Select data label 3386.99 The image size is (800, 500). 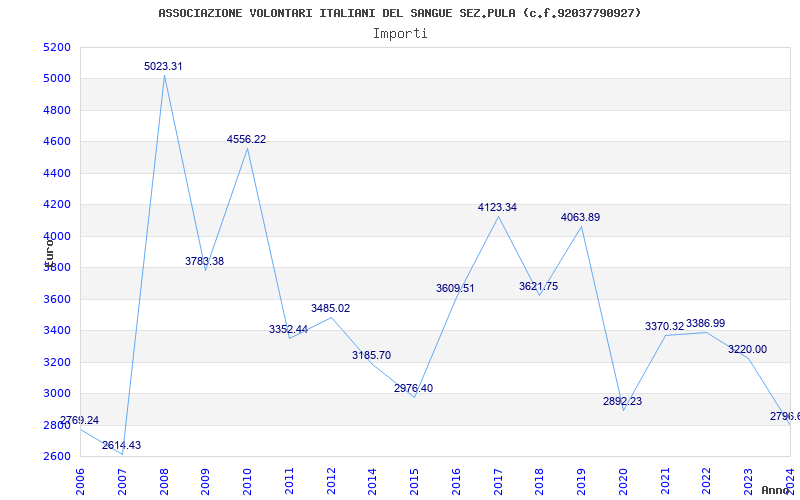coord(706,323)
